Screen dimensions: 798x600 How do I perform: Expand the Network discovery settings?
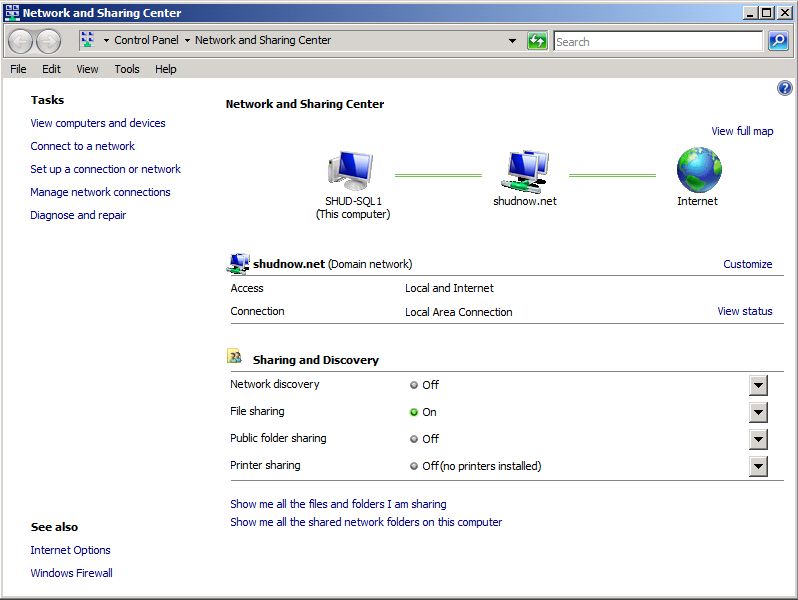pos(758,386)
